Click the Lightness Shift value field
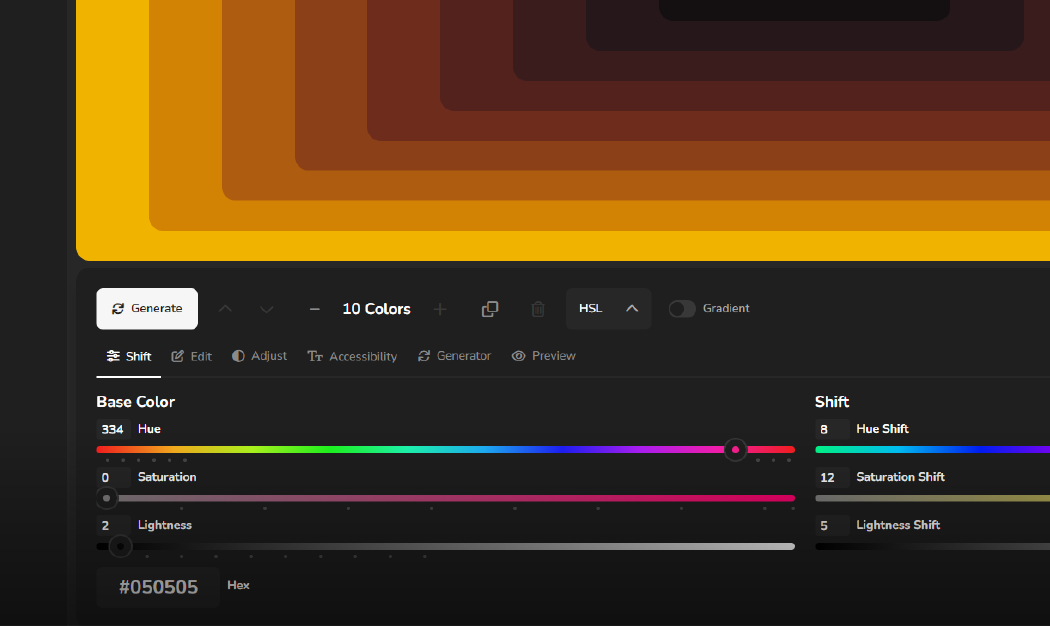The width and height of the screenshot is (1050, 626). click(832, 526)
